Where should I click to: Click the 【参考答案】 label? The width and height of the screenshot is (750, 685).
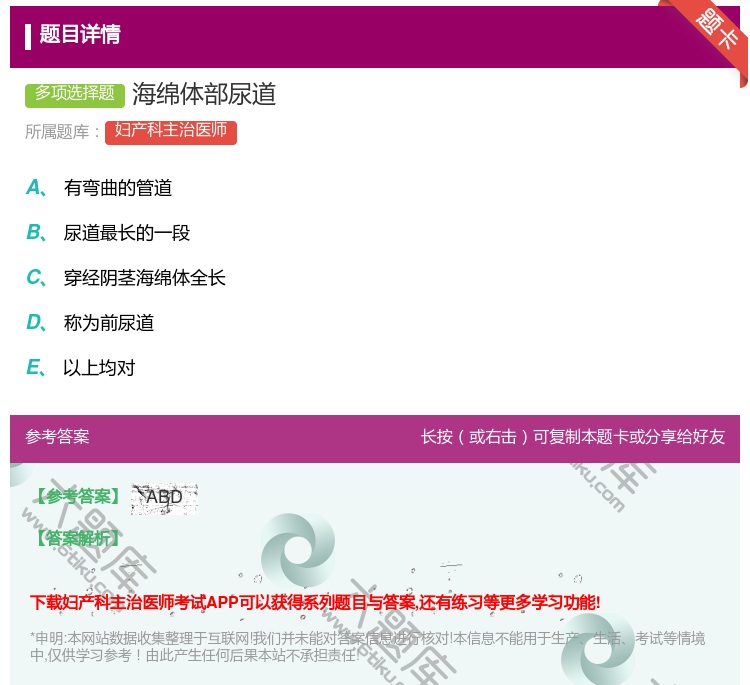pos(78,496)
